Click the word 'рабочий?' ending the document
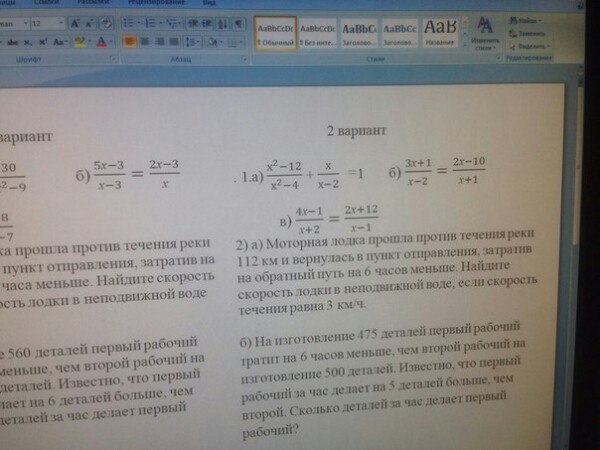 pos(270,431)
